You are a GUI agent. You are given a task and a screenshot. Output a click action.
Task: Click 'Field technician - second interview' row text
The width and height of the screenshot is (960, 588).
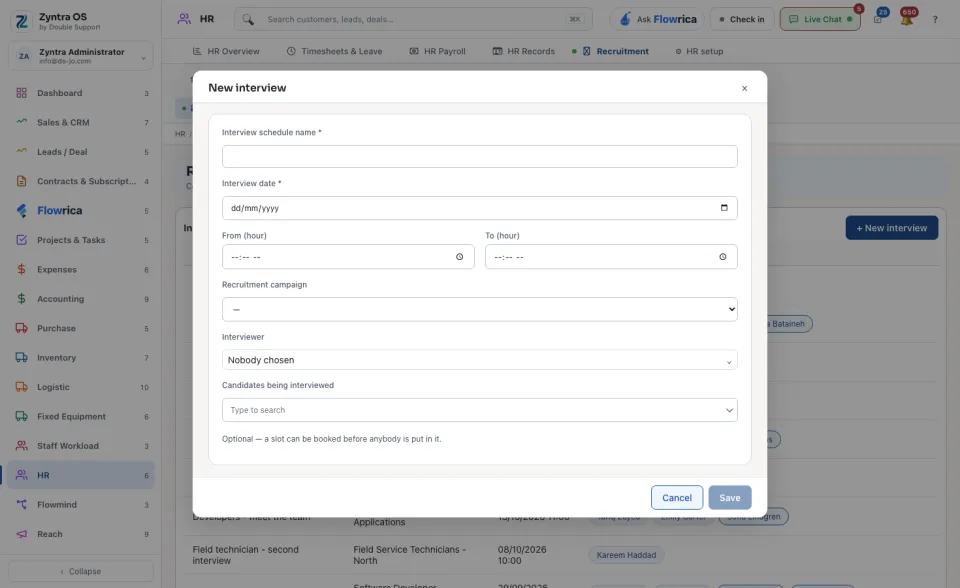point(246,555)
